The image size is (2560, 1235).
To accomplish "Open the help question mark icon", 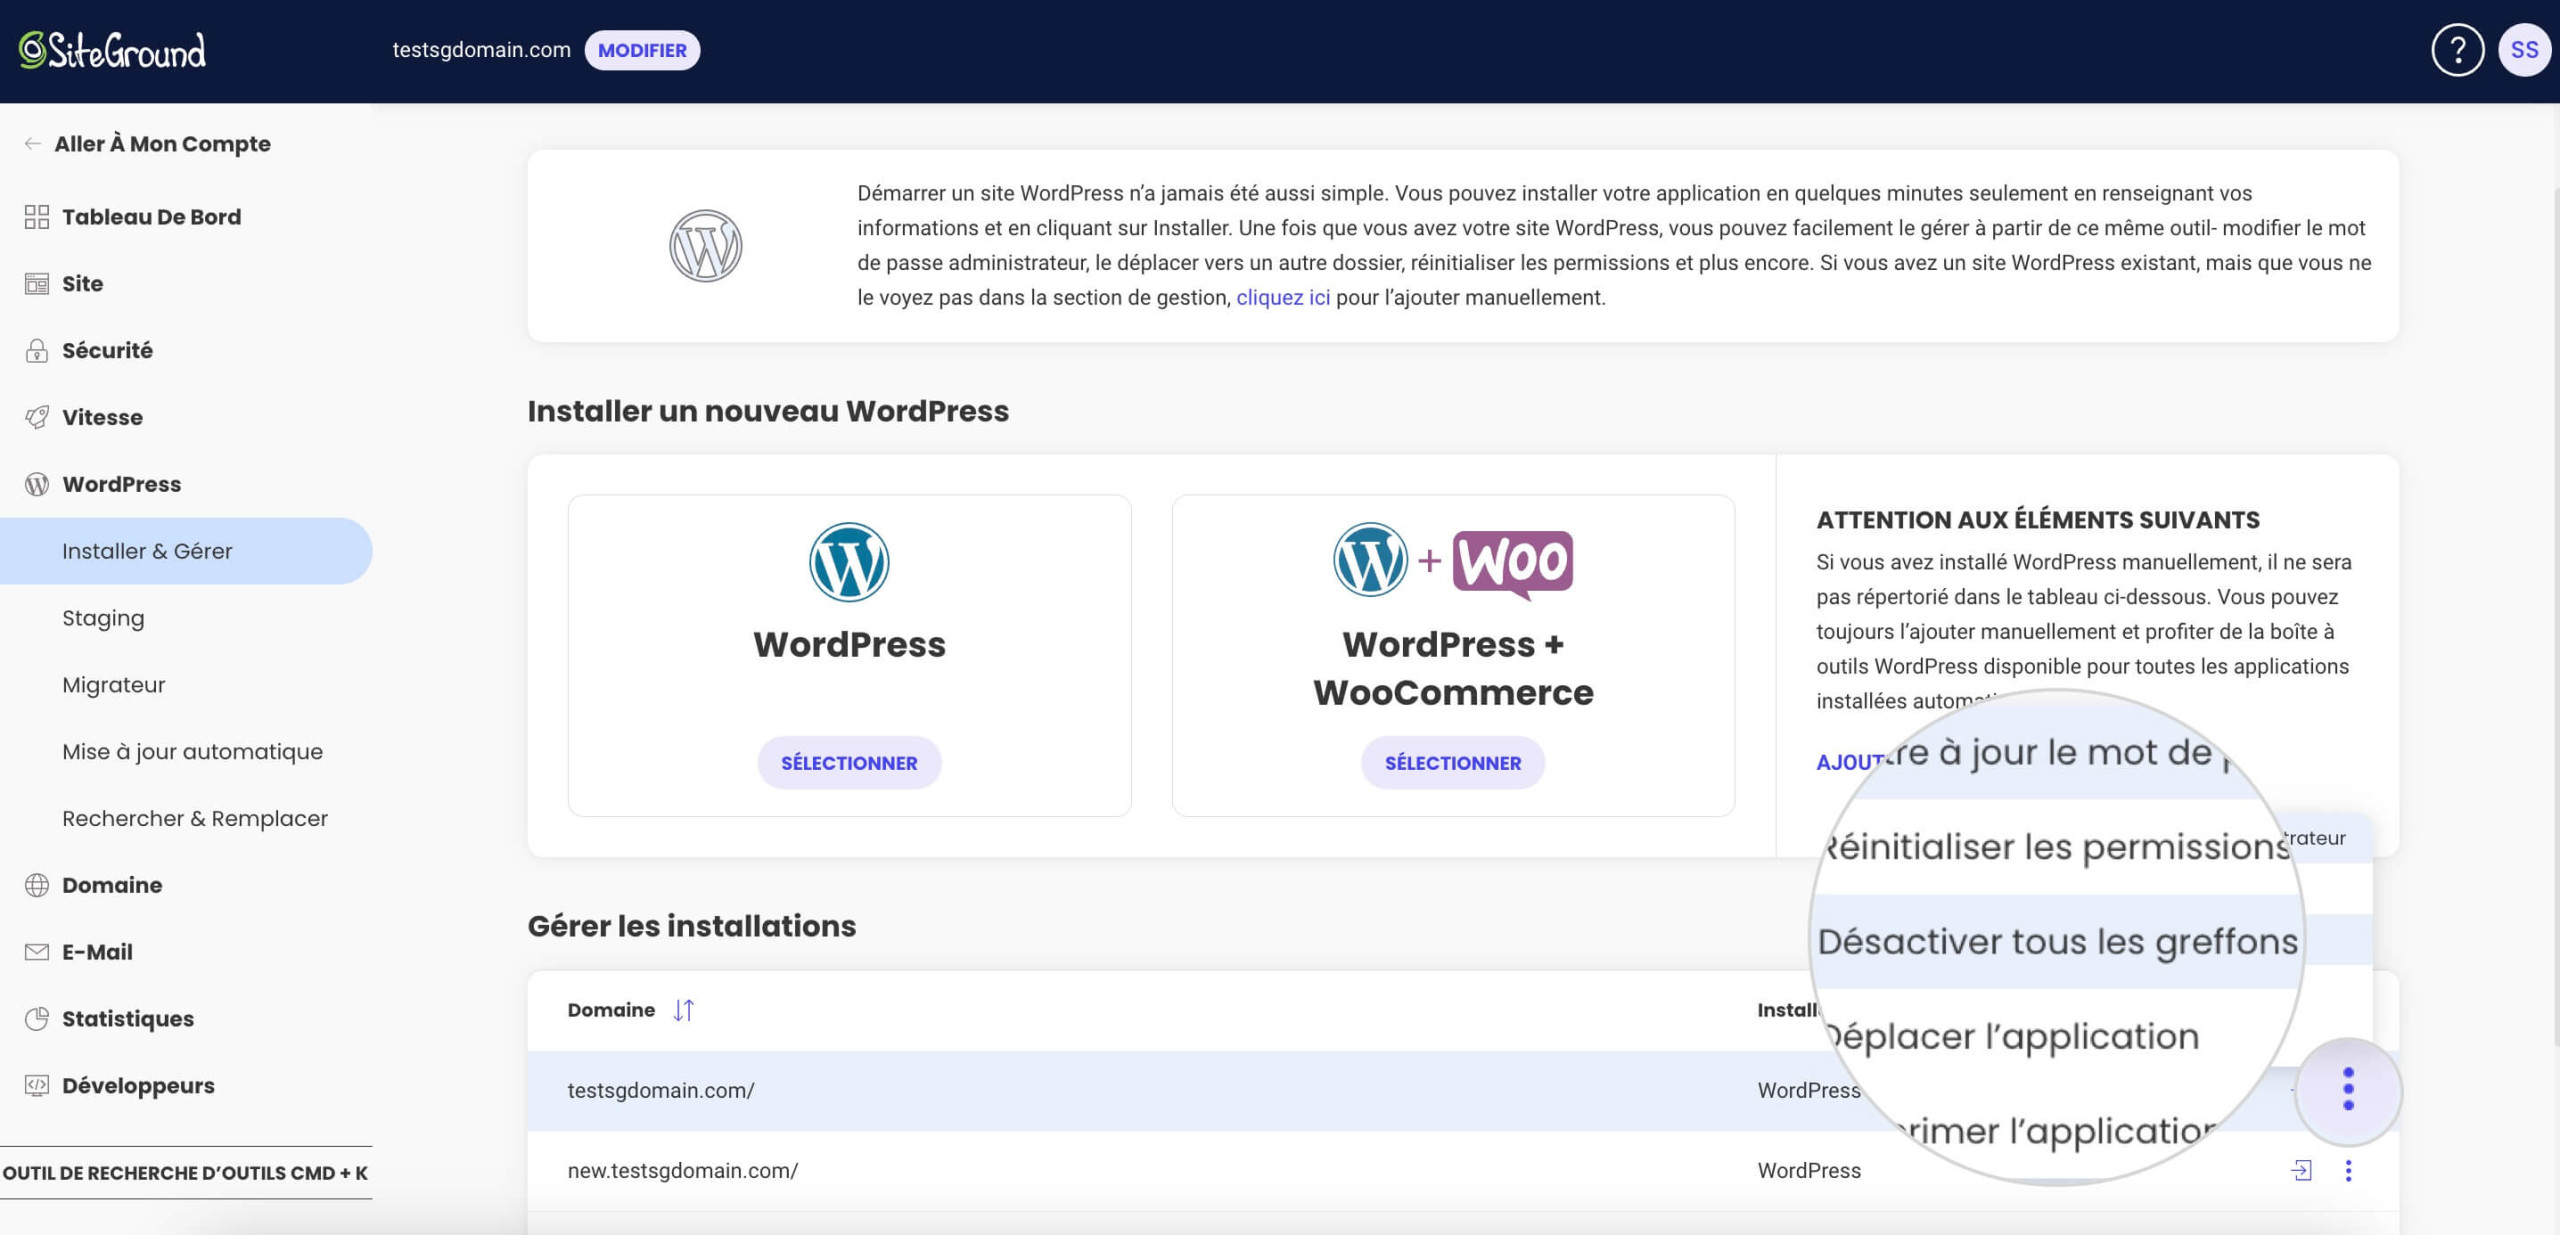I will (x=2457, y=50).
